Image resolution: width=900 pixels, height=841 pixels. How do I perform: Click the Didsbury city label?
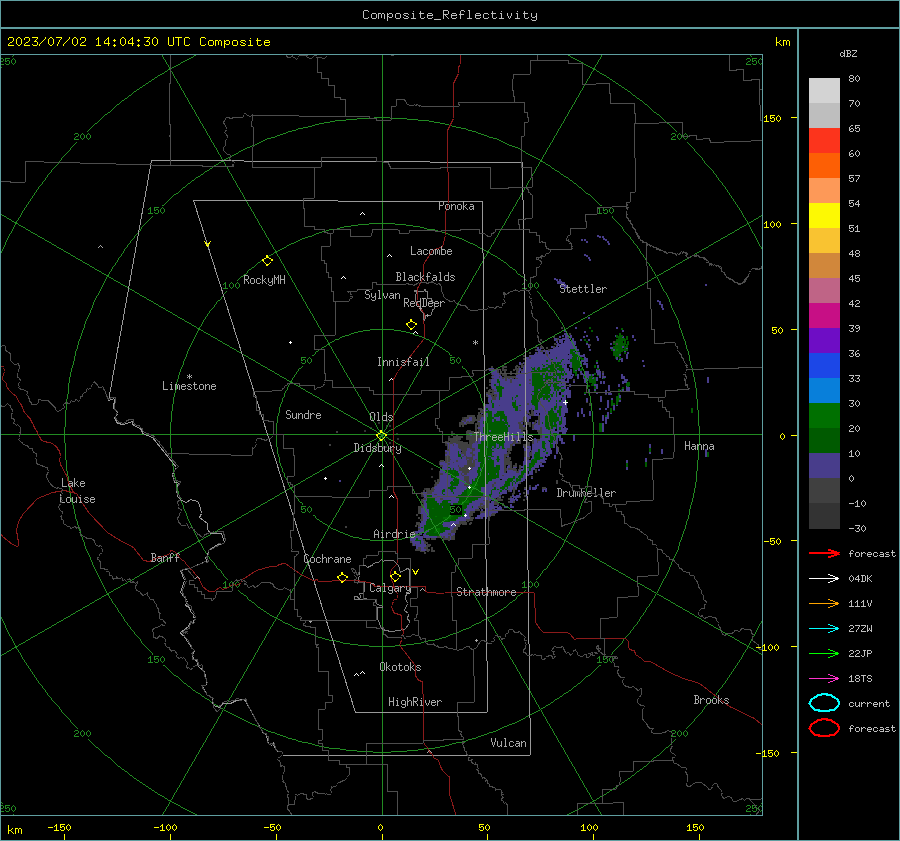[x=377, y=448]
